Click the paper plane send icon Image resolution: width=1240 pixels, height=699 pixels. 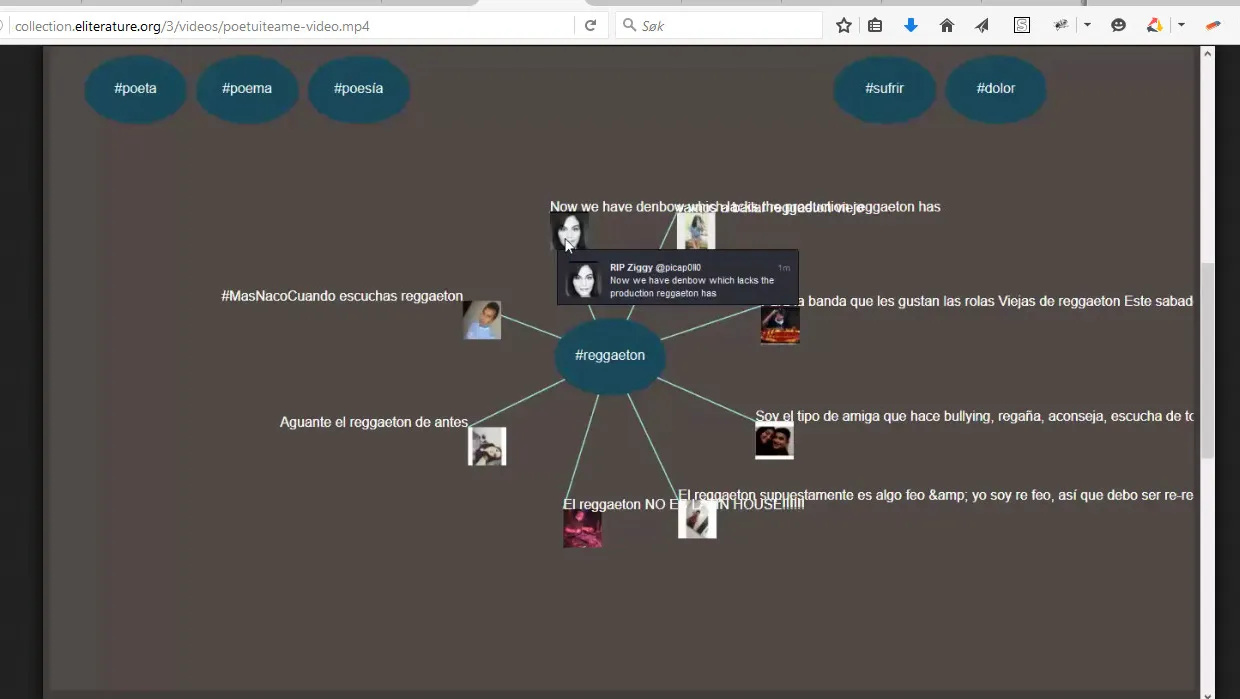pyautogui.click(x=982, y=26)
